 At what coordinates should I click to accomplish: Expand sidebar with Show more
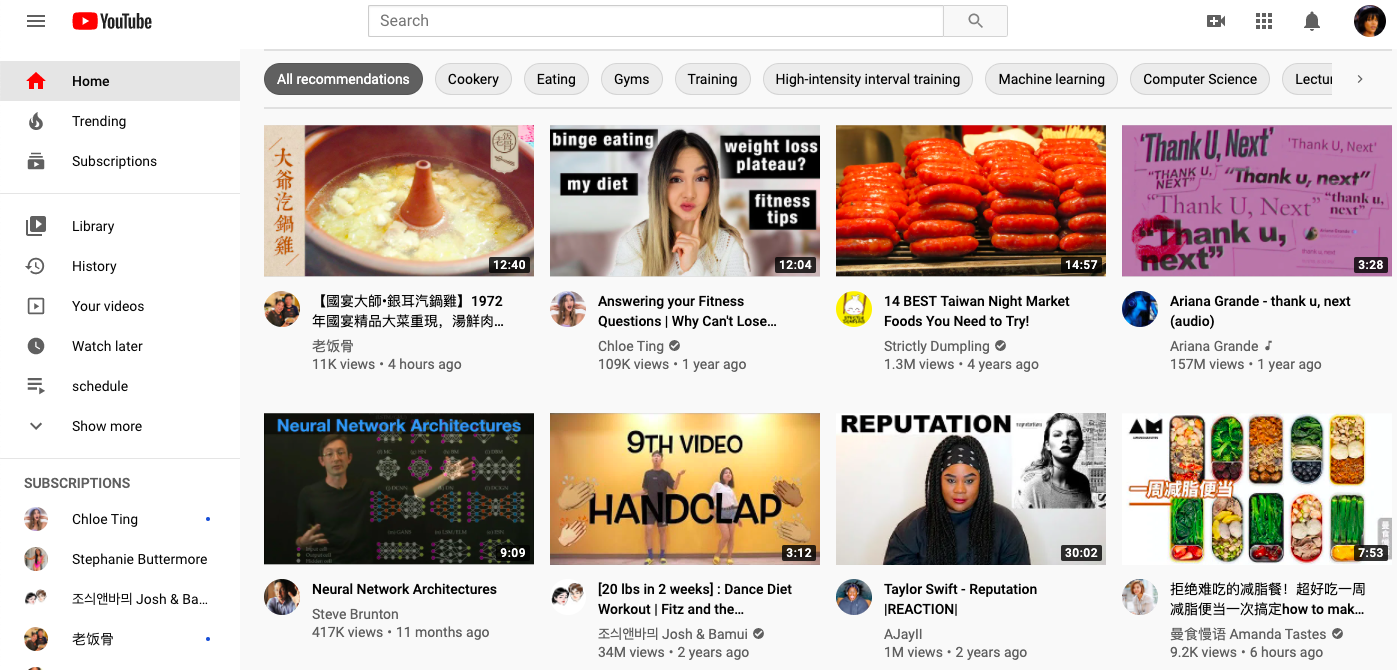pyautogui.click(x=106, y=426)
